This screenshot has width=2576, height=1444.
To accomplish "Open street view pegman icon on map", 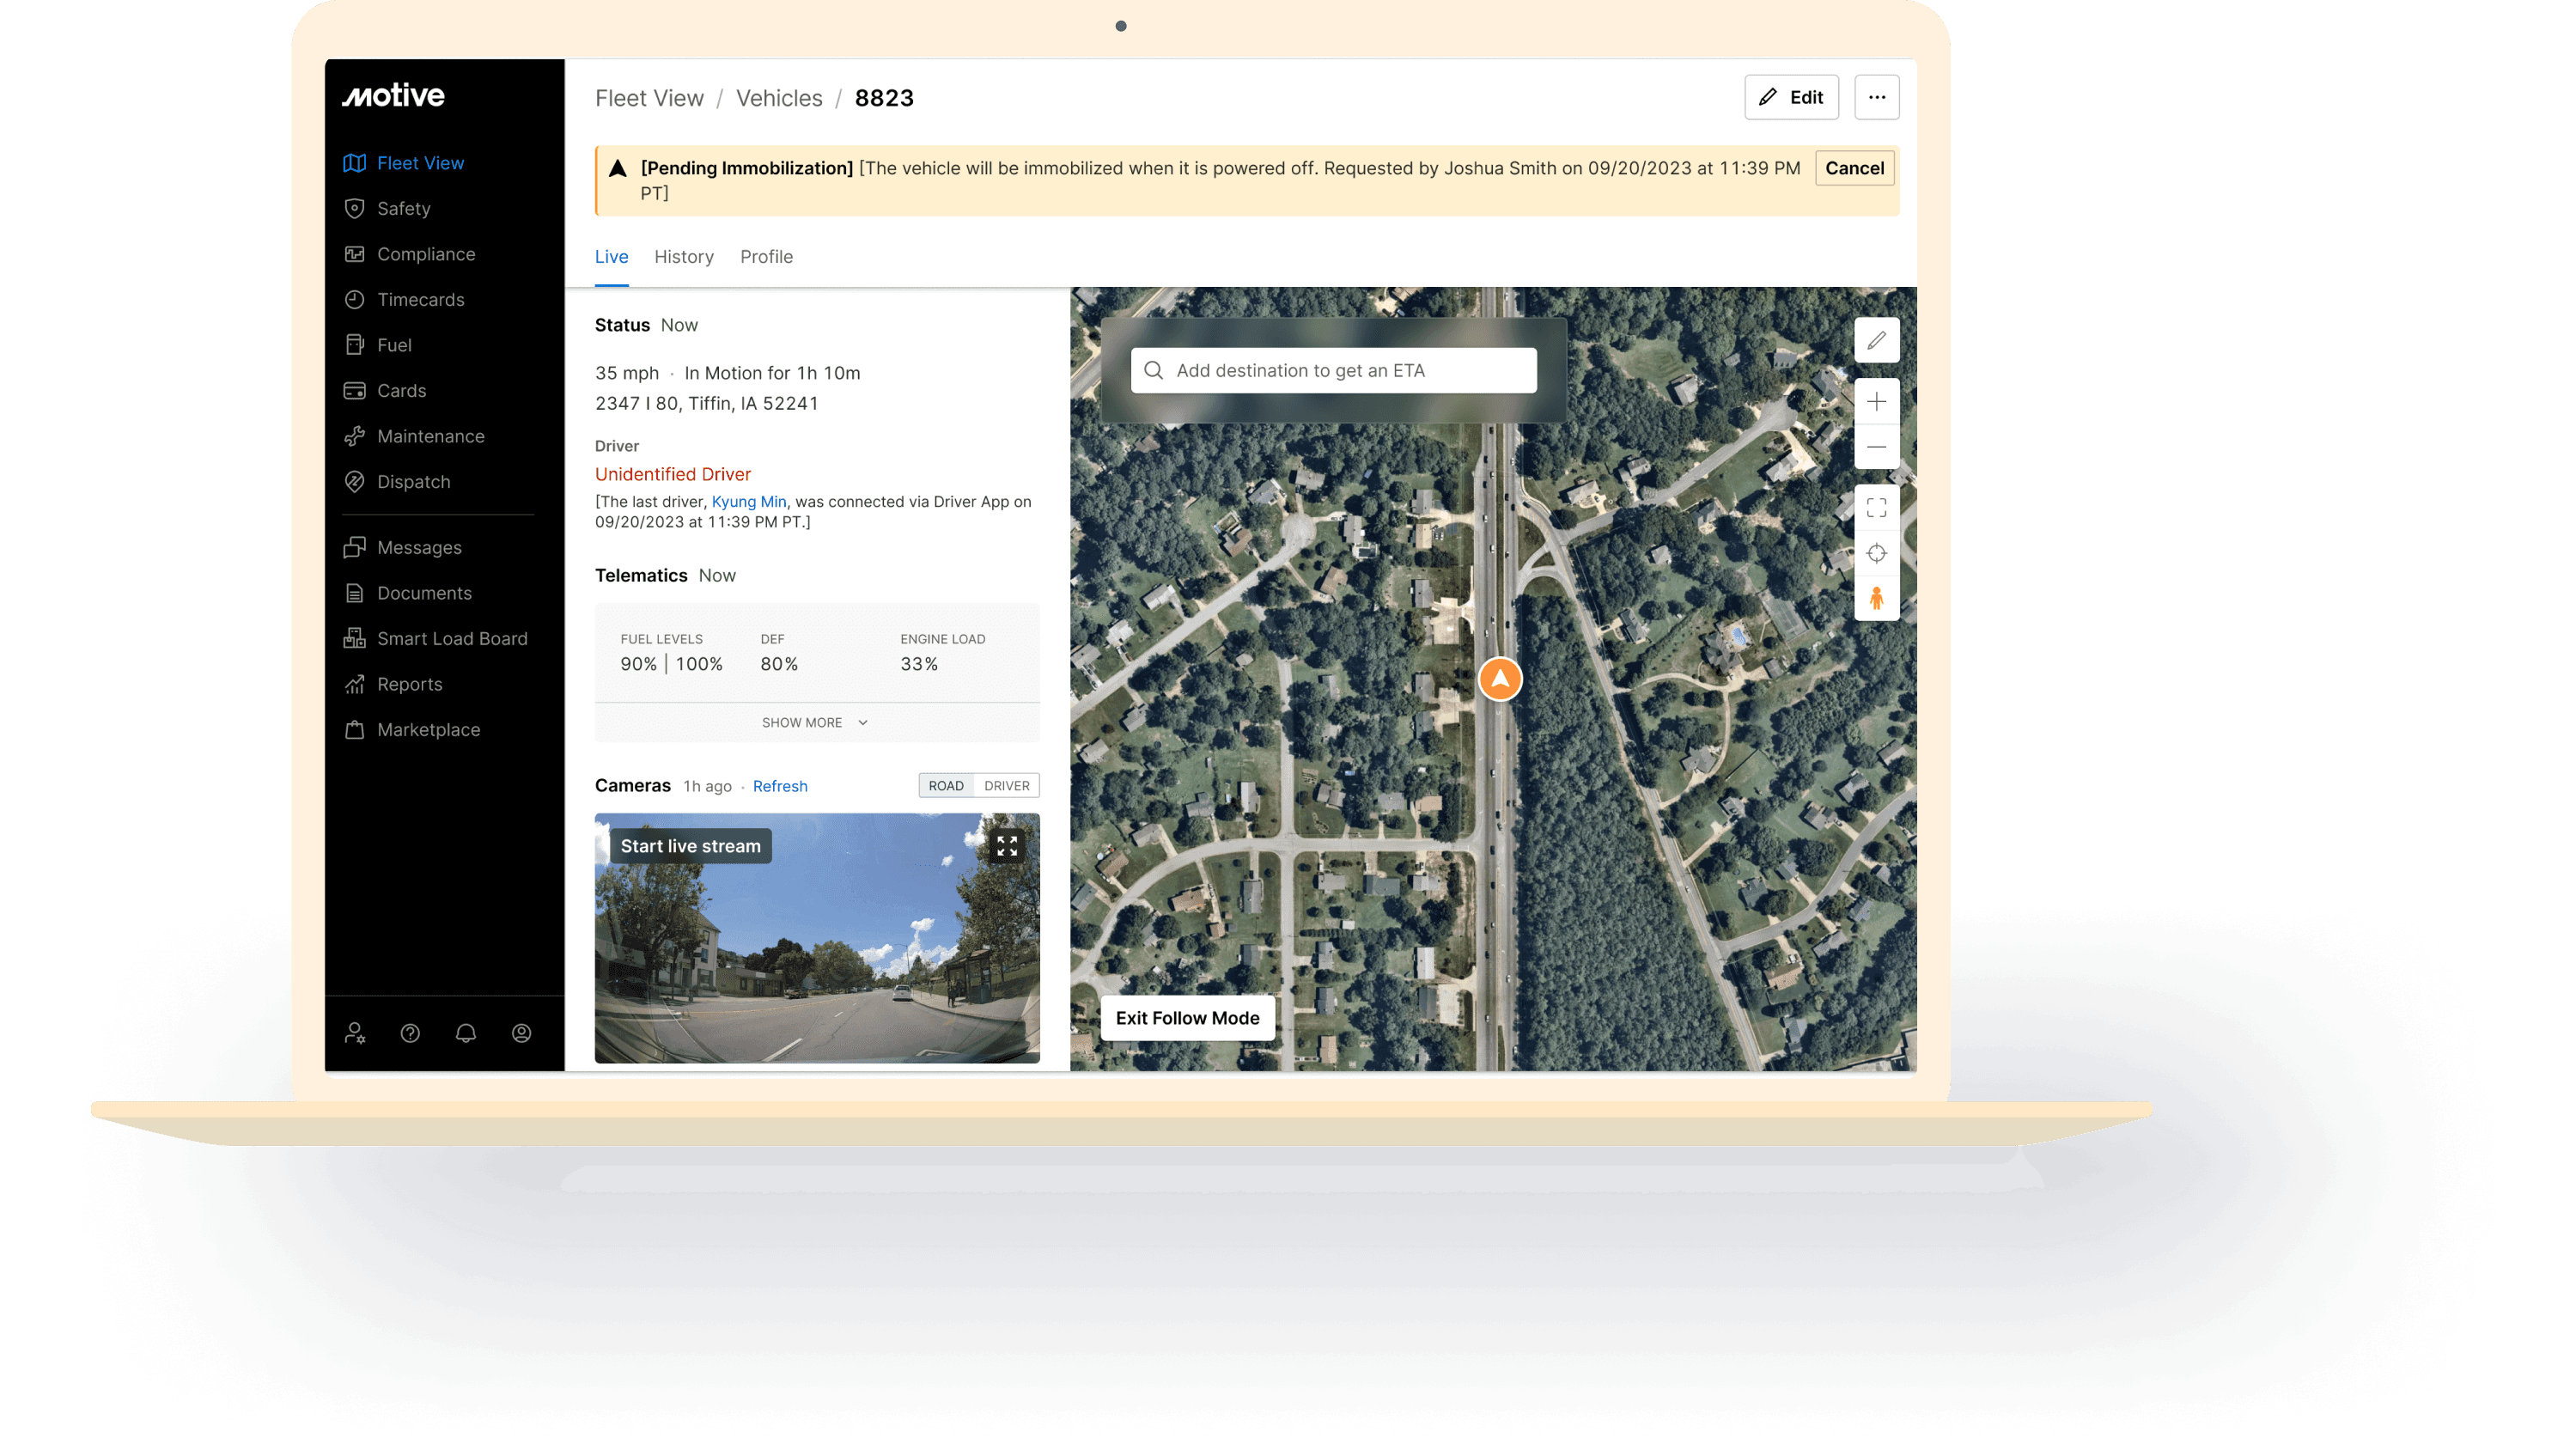I will click(1876, 598).
